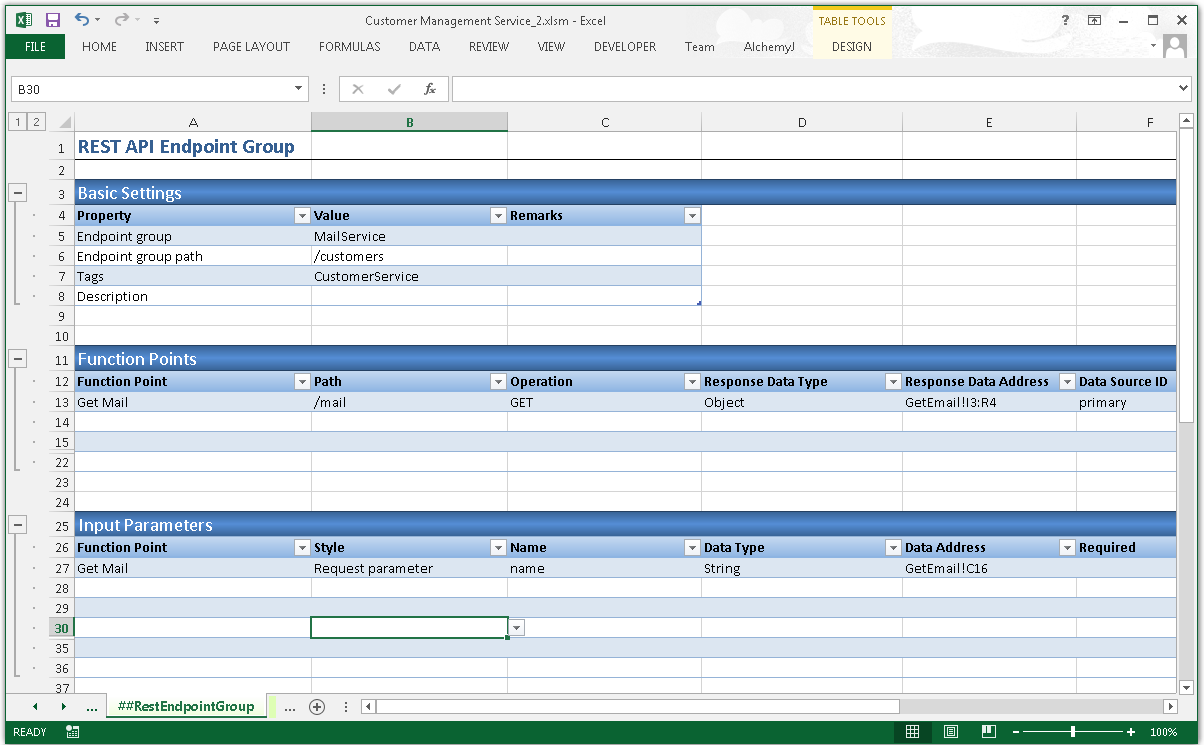Click the green FILE button
Image resolution: width=1204 pixels, height=745 pixels.
pos(35,47)
